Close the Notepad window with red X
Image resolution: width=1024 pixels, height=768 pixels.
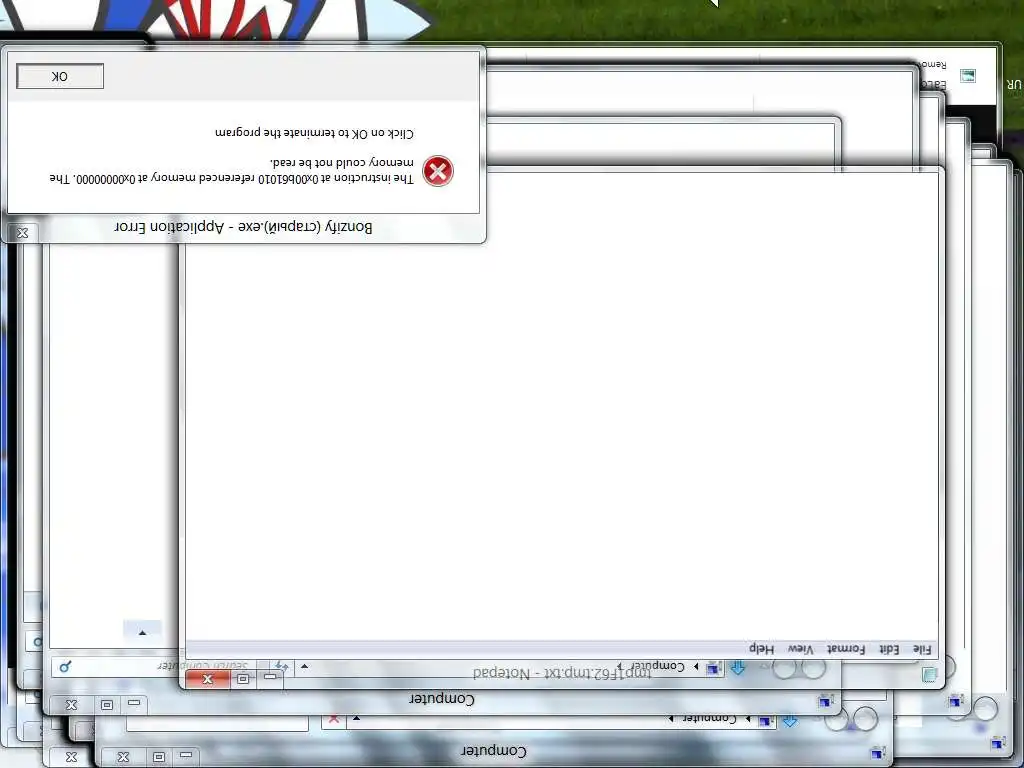point(208,679)
